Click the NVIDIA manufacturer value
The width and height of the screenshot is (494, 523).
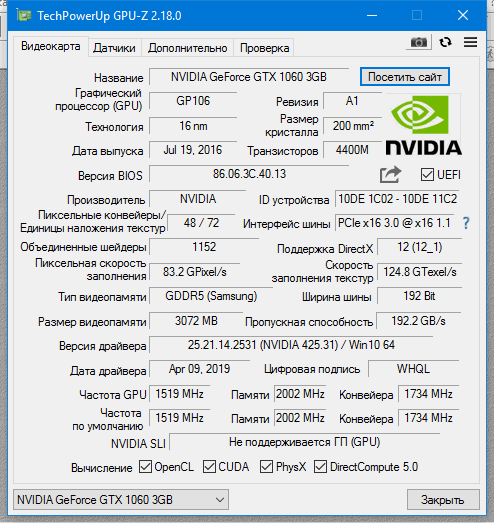pos(197,199)
